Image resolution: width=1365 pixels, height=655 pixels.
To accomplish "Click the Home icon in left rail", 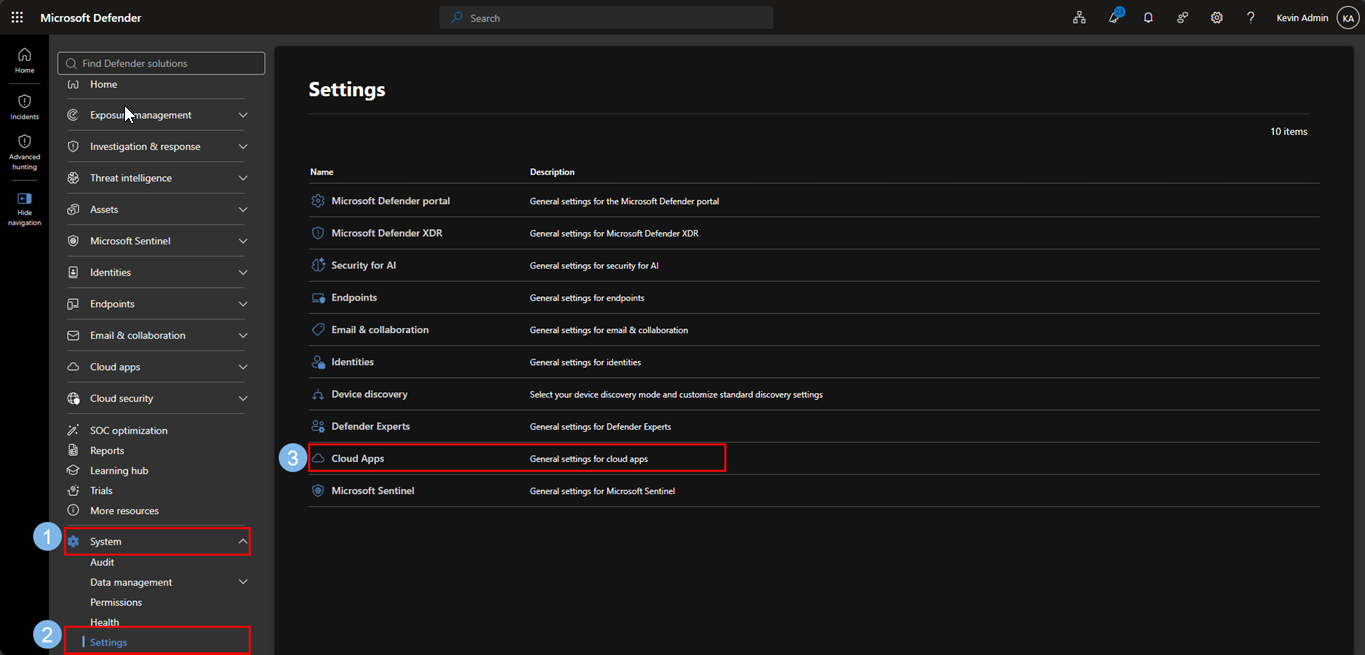I will 24,55.
